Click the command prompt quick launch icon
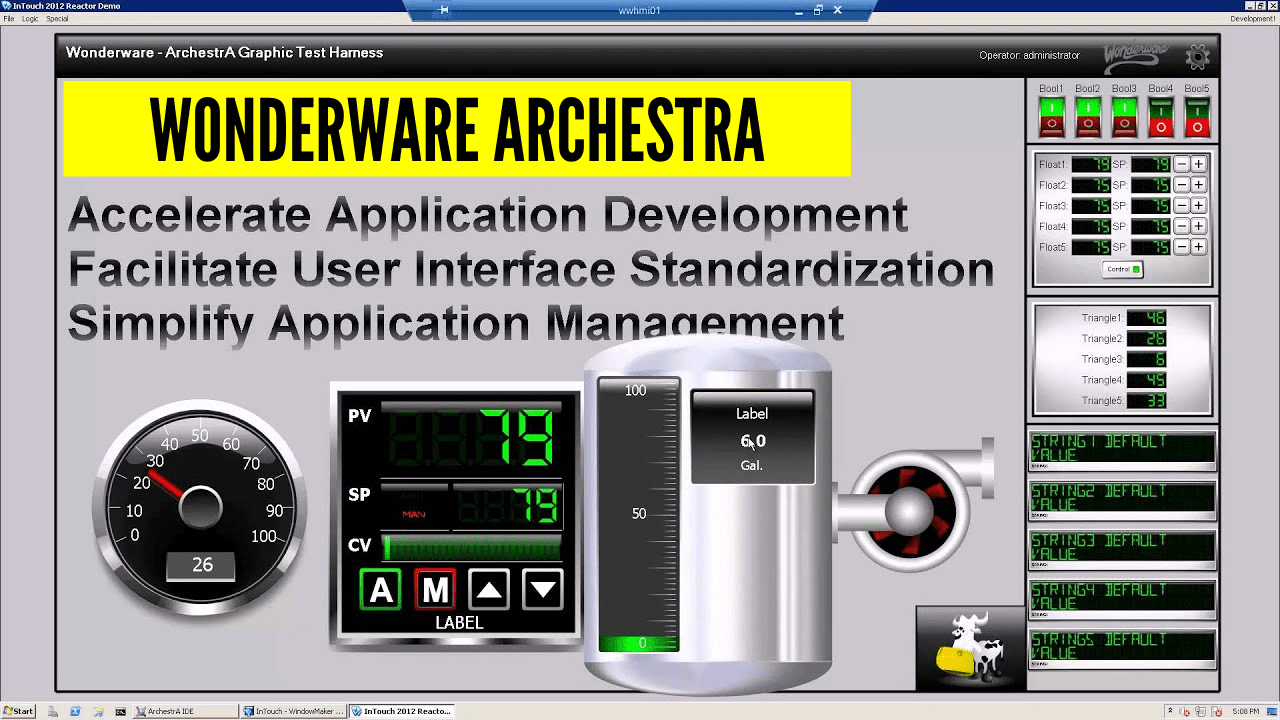 point(121,711)
